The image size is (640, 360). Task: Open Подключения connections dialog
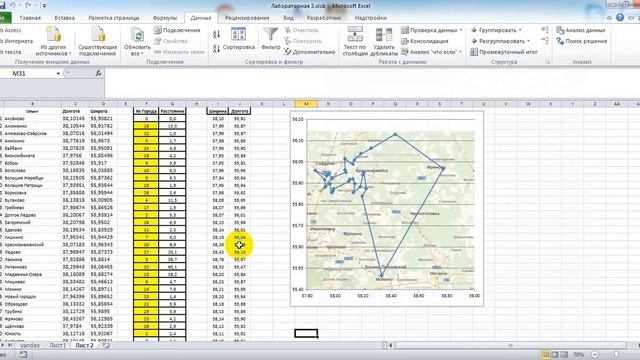pos(177,30)
